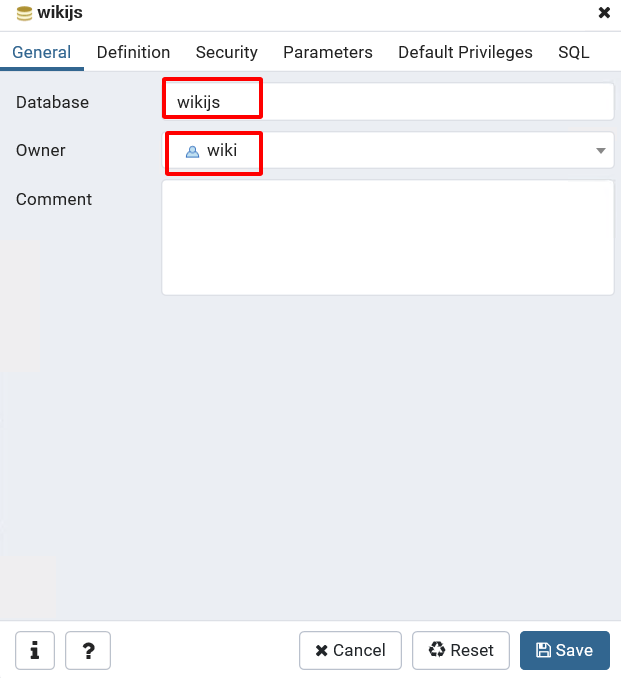Click the wikijs database icon in title

pos(25,13)
